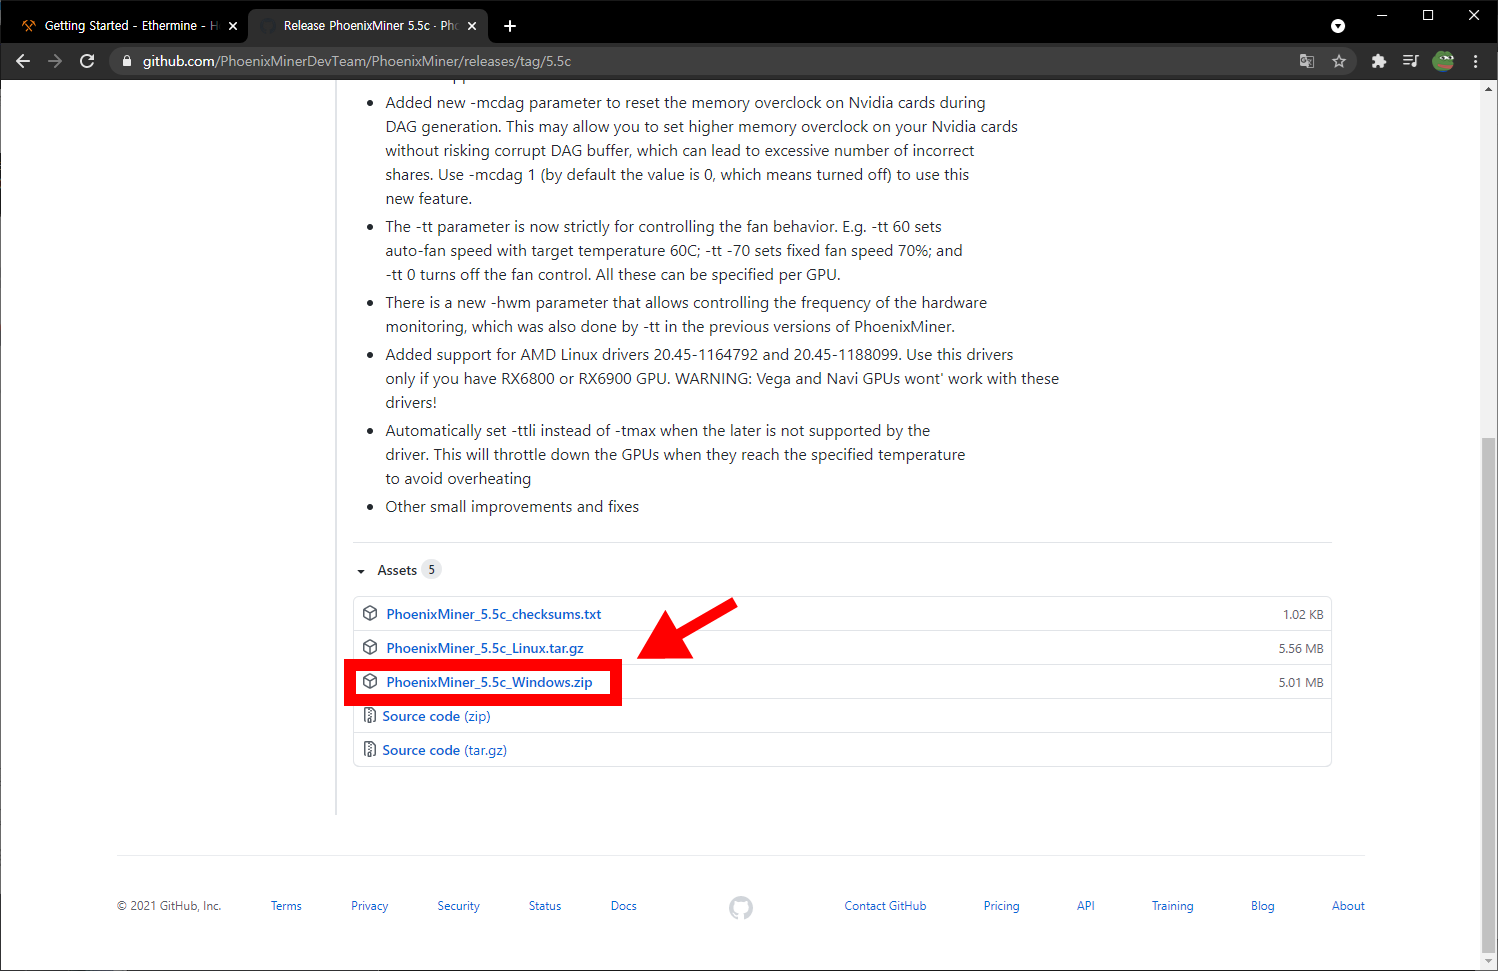1498x971 pixels.
Task: Download Source code (zip)
Action: pyautogui.click(x=436, y=716)
